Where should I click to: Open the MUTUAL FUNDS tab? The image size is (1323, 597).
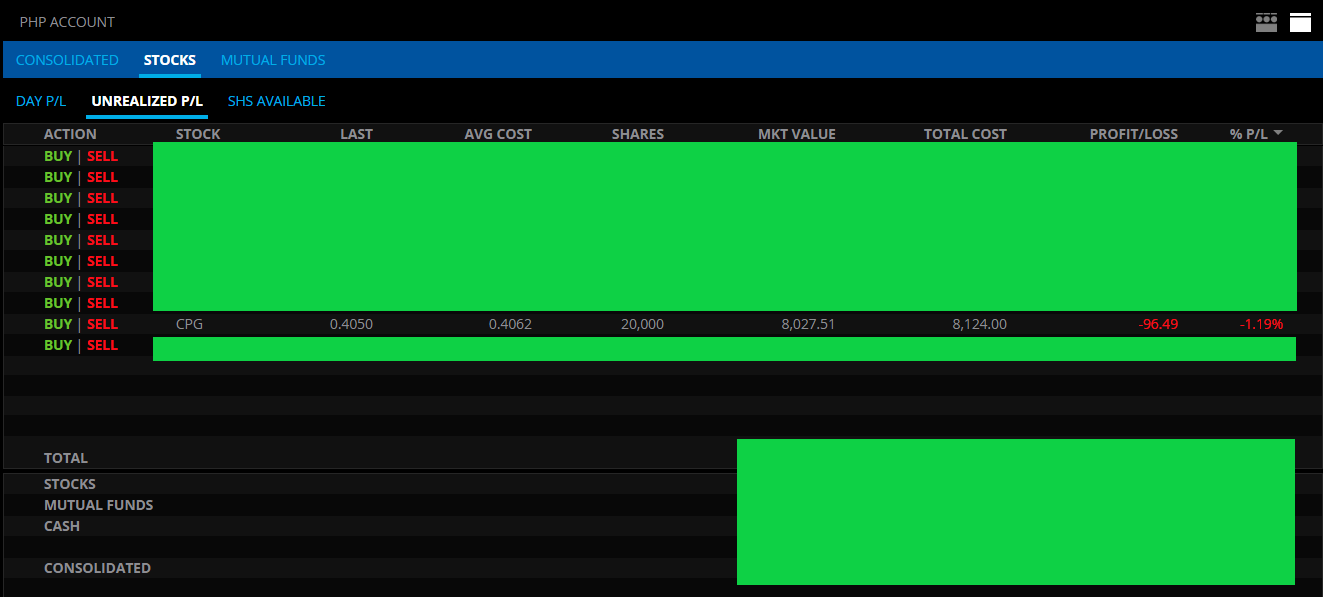(x=273, y=60)
